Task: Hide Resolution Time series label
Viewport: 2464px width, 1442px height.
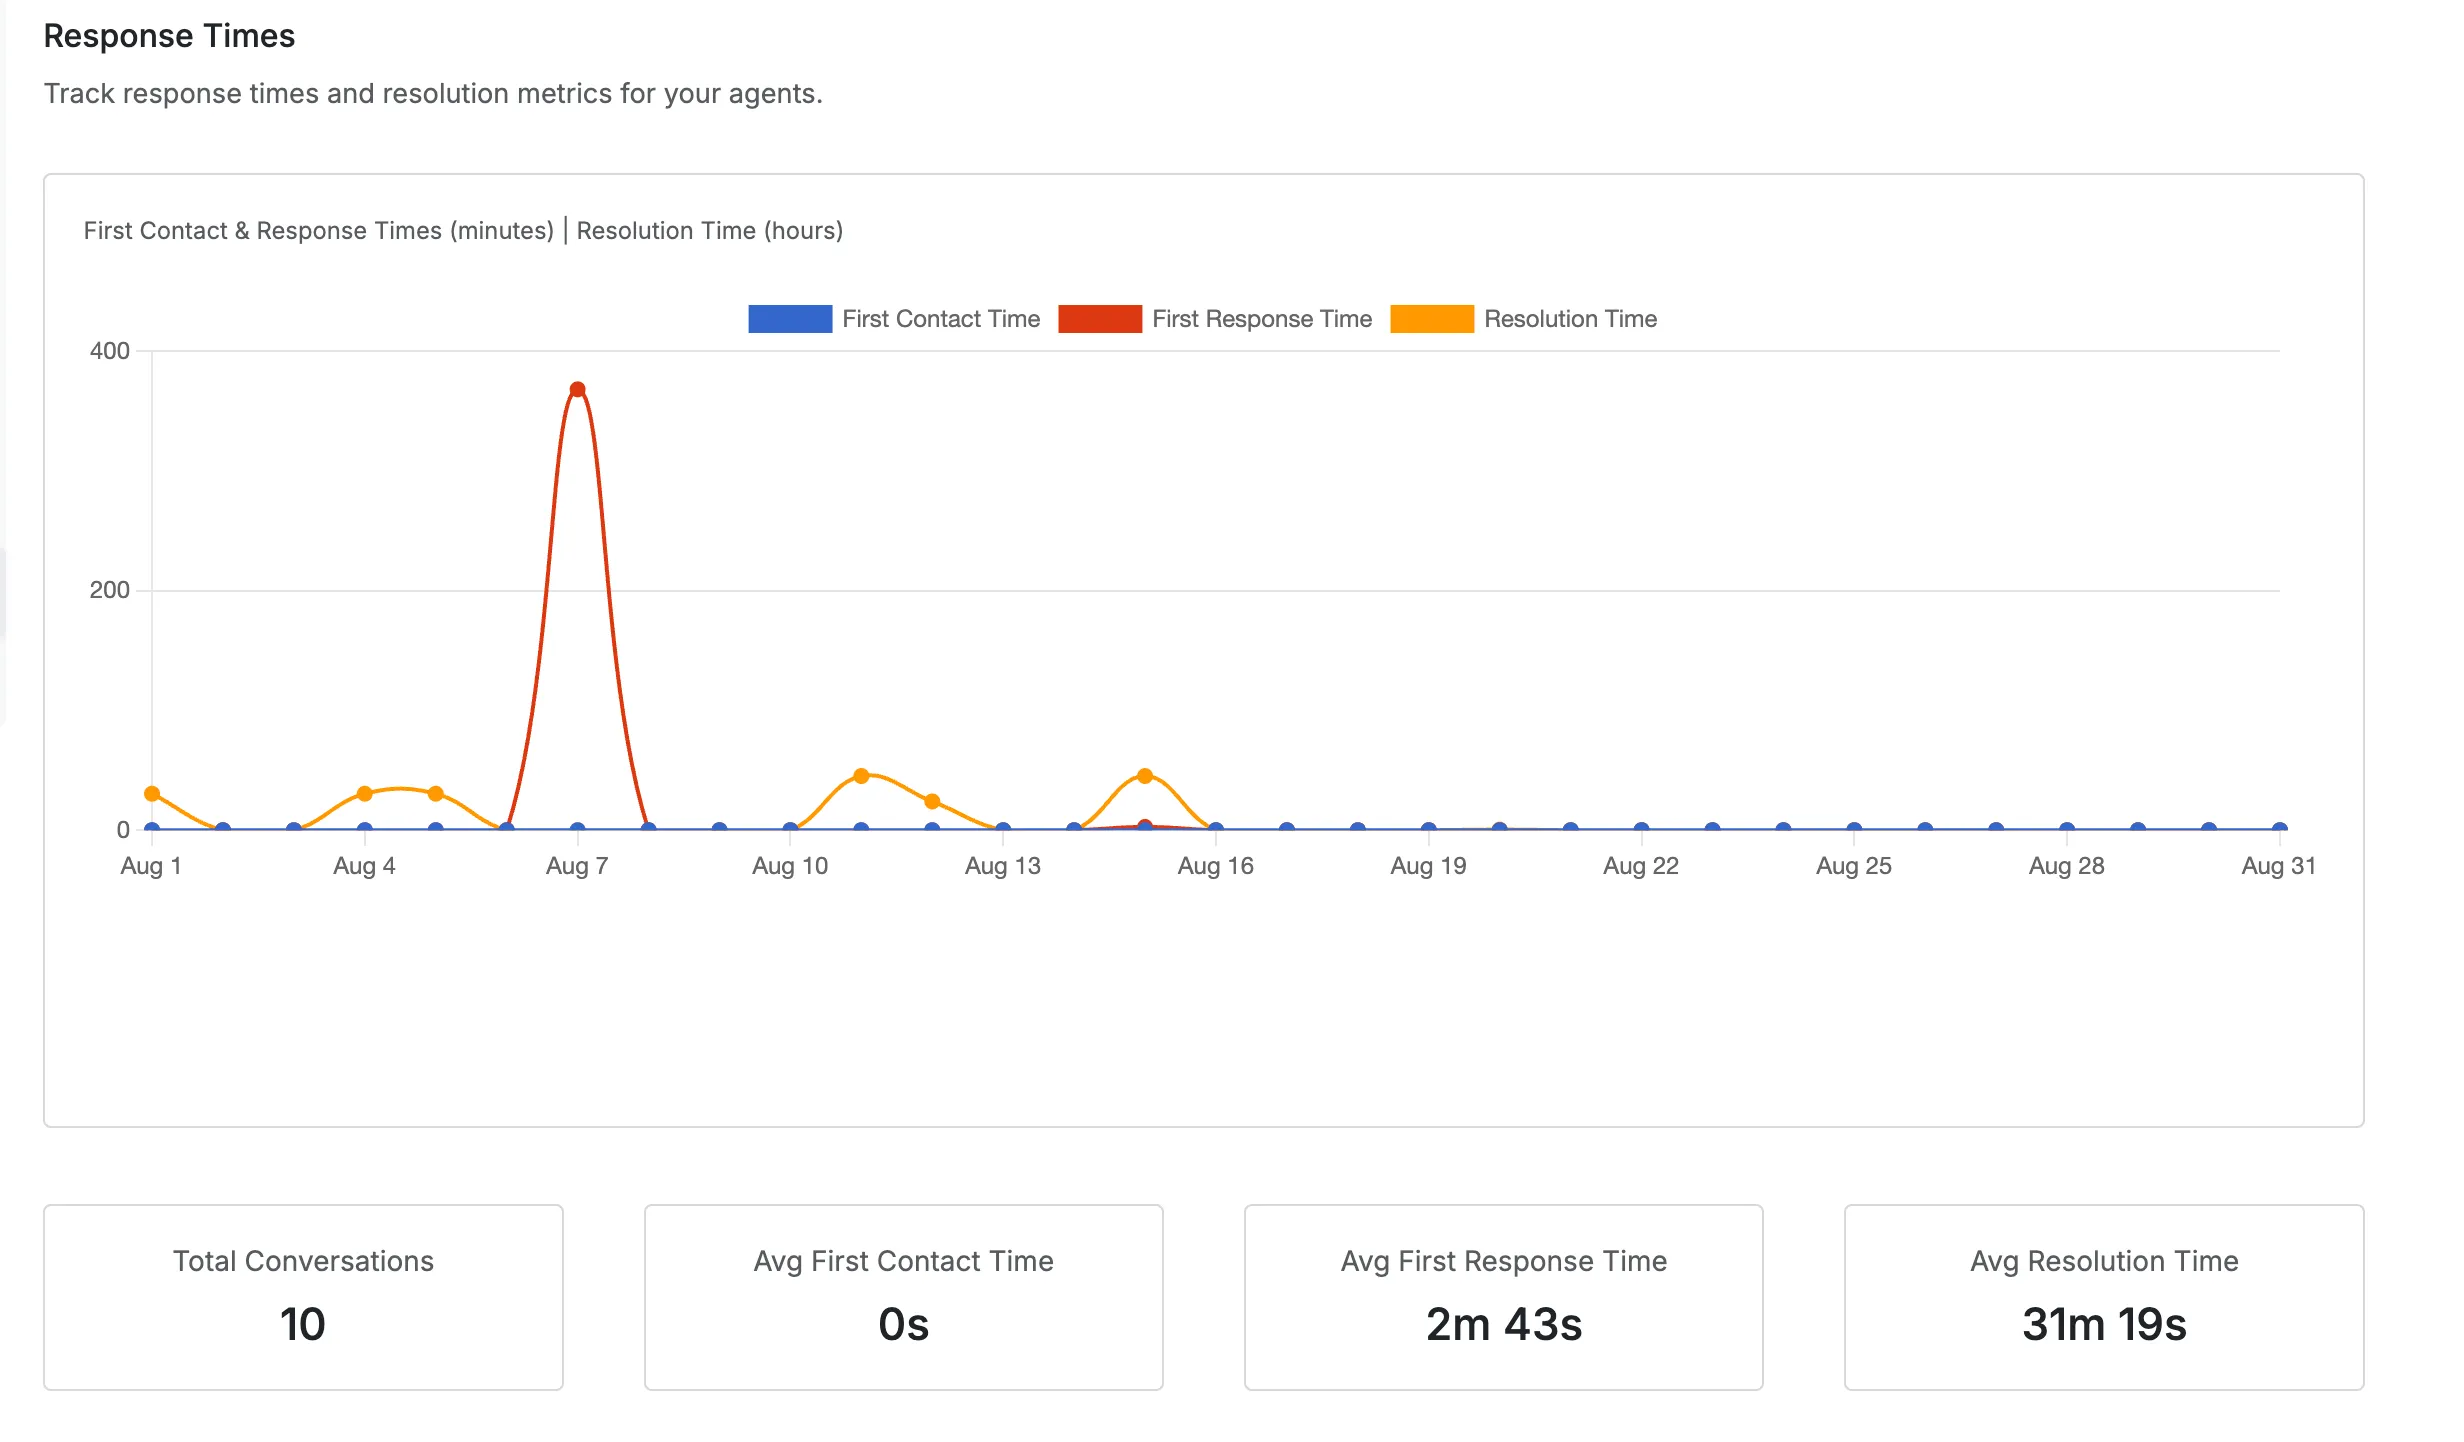Action: point(1570,319)
